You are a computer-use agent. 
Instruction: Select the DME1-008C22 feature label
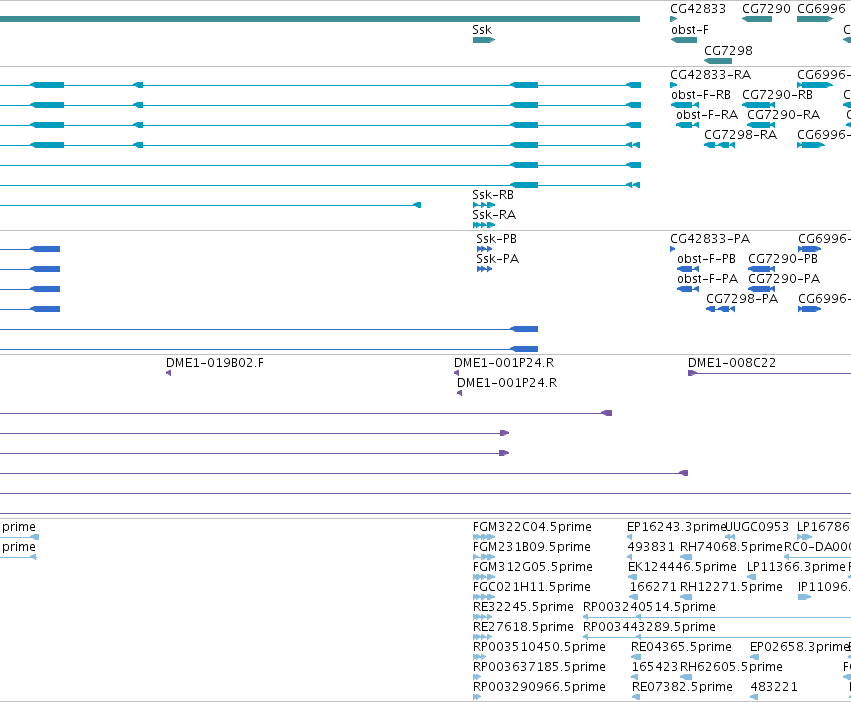tap(732, 363)
